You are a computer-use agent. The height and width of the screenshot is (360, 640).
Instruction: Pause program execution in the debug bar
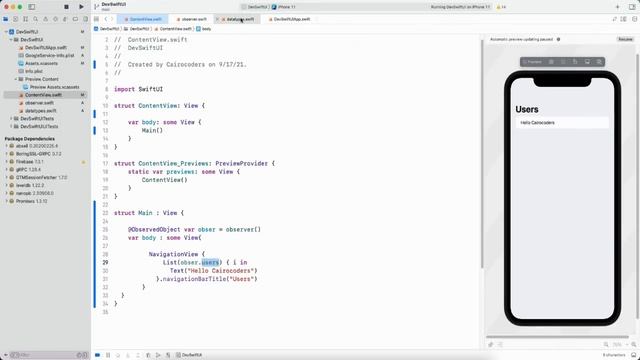[x=108, y=355]
